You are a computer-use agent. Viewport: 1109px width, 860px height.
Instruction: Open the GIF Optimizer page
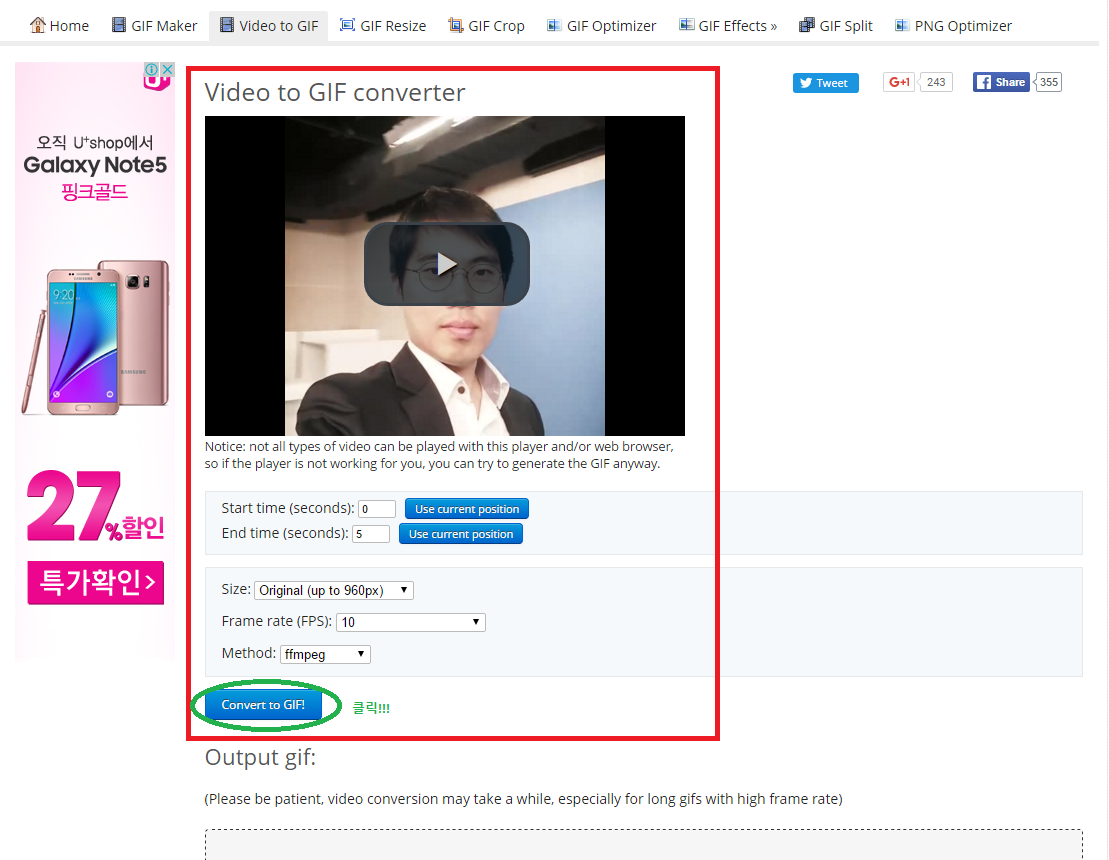tap(602, 26)
